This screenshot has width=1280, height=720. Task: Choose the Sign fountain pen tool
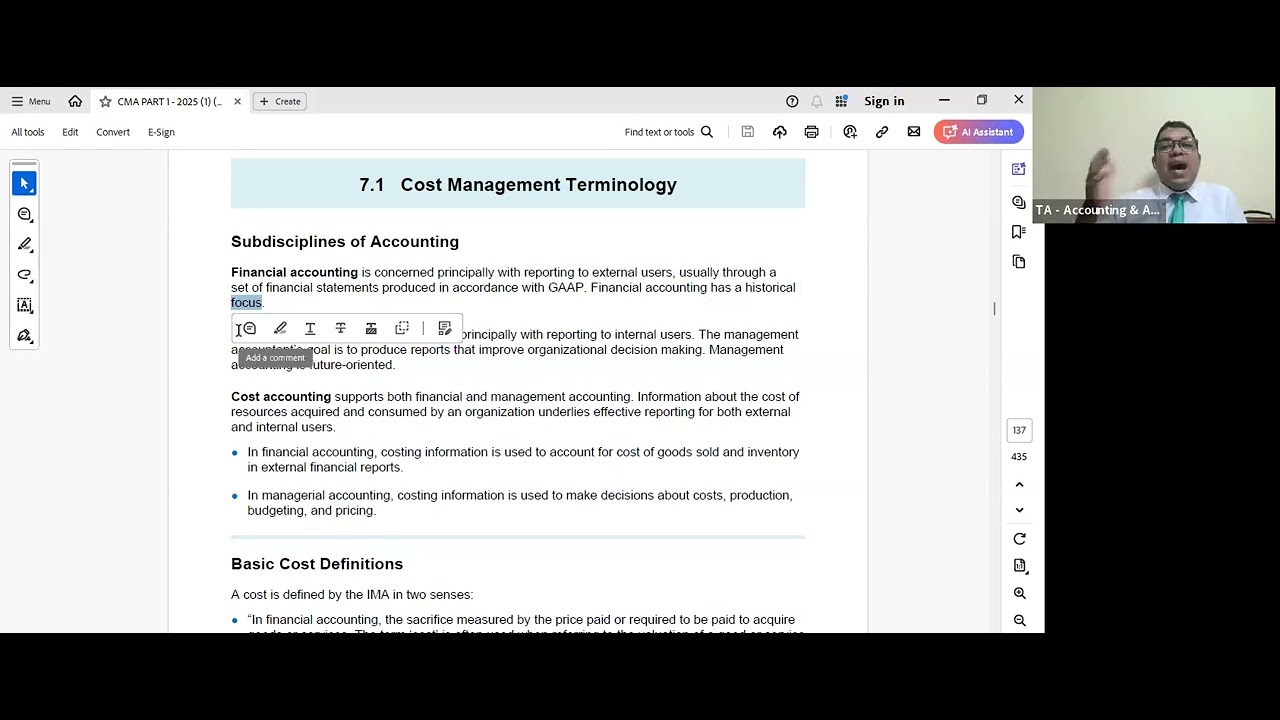click(25, 336)
